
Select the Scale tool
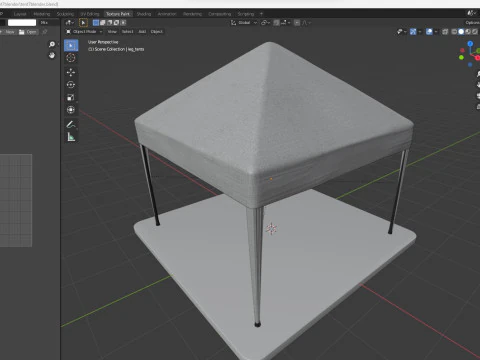tap(71, 97)
